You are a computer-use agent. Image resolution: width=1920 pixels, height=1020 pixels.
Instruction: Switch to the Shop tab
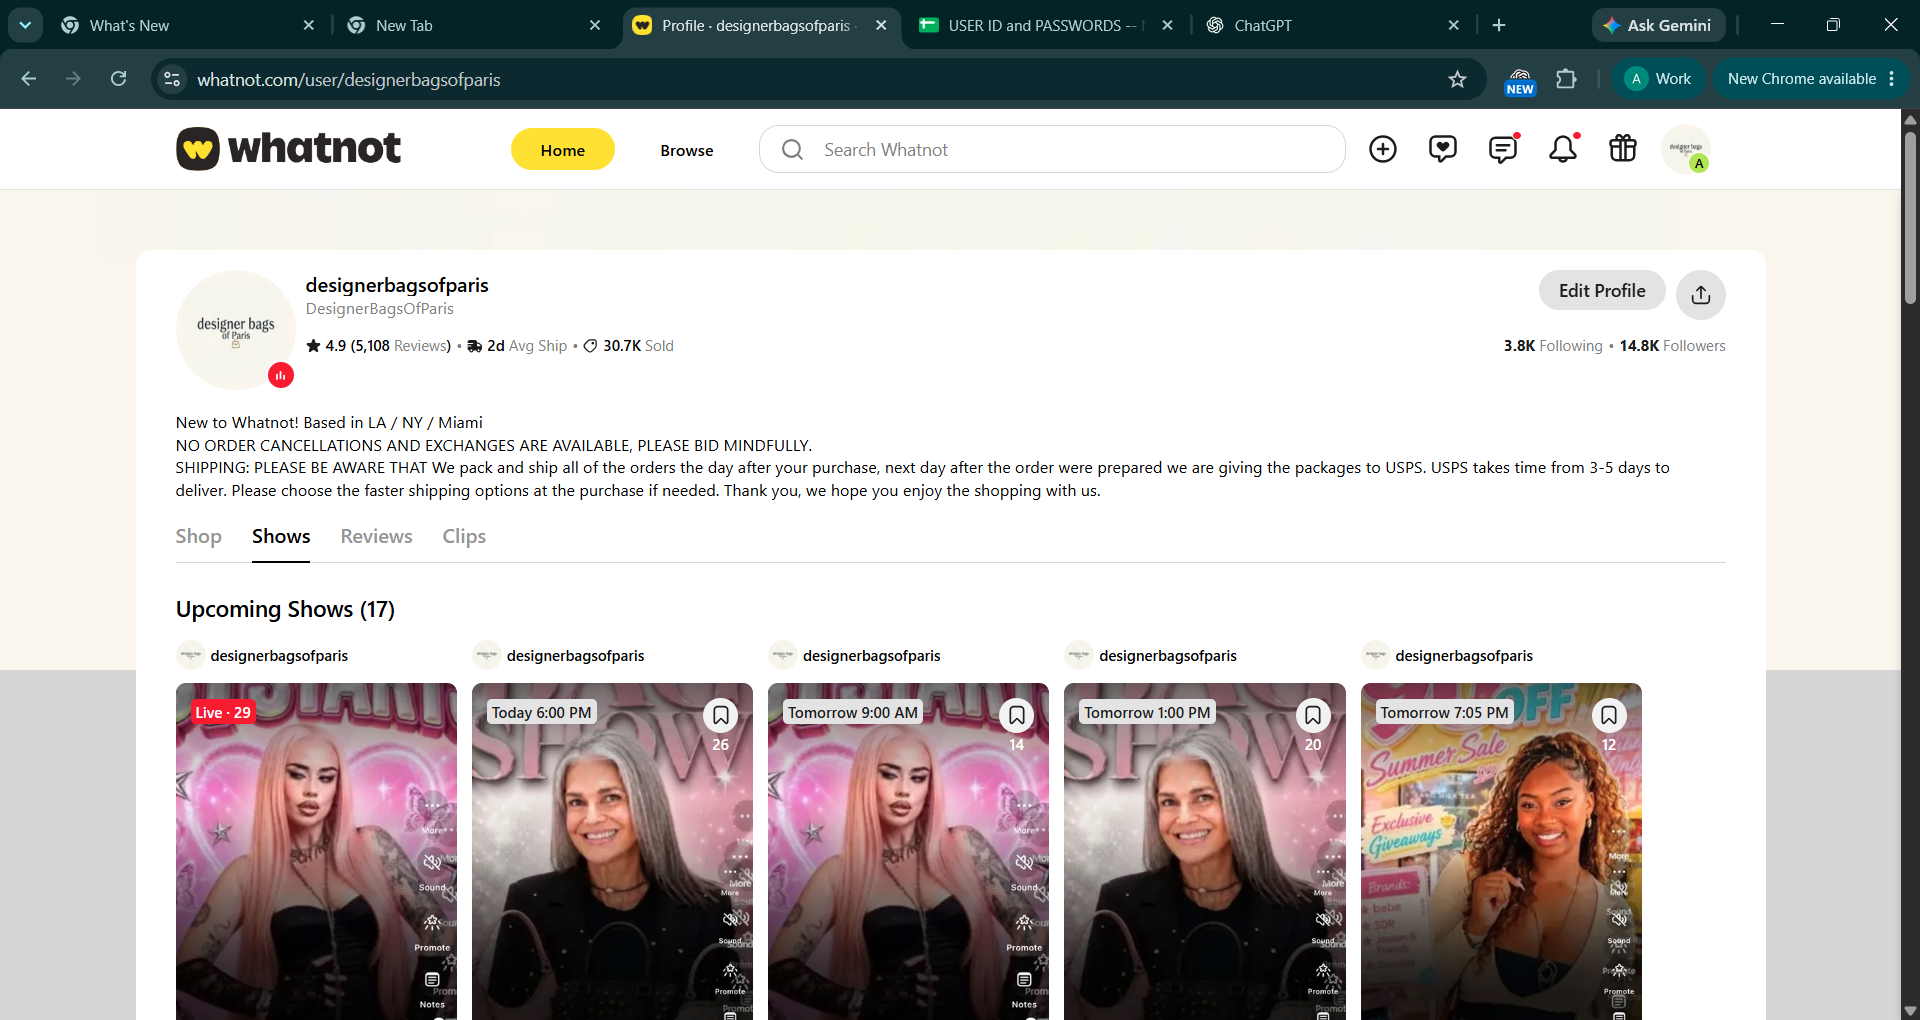[x=199, y=537]
